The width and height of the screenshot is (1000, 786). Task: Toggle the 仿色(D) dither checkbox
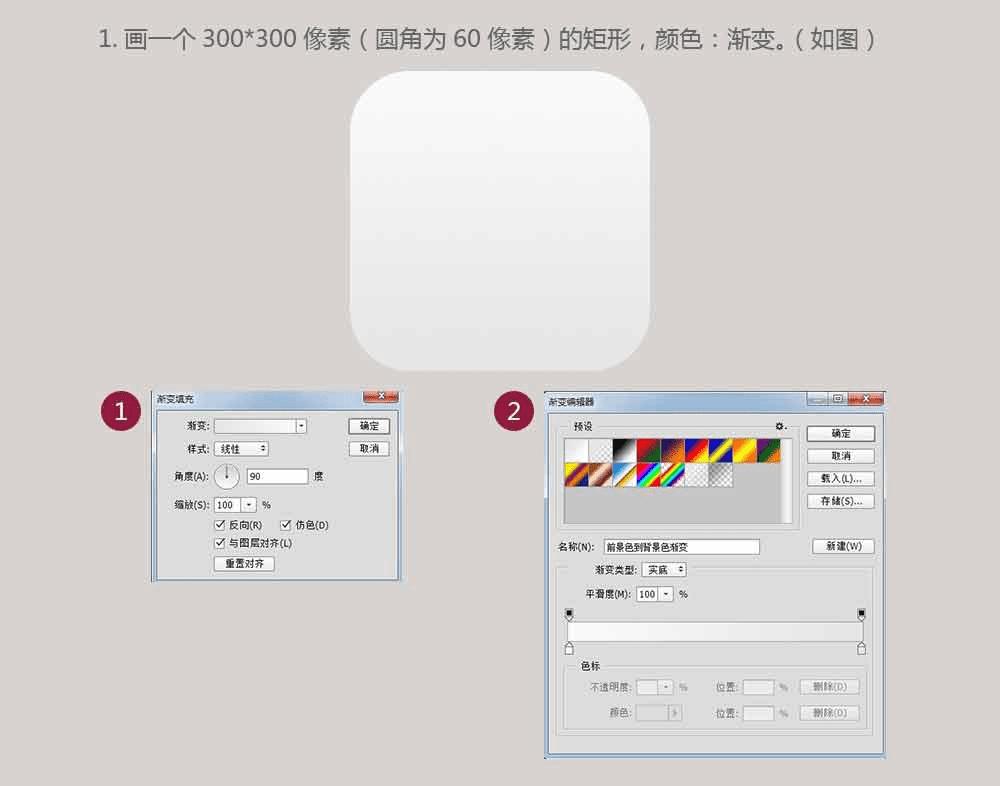coord(286,524)
